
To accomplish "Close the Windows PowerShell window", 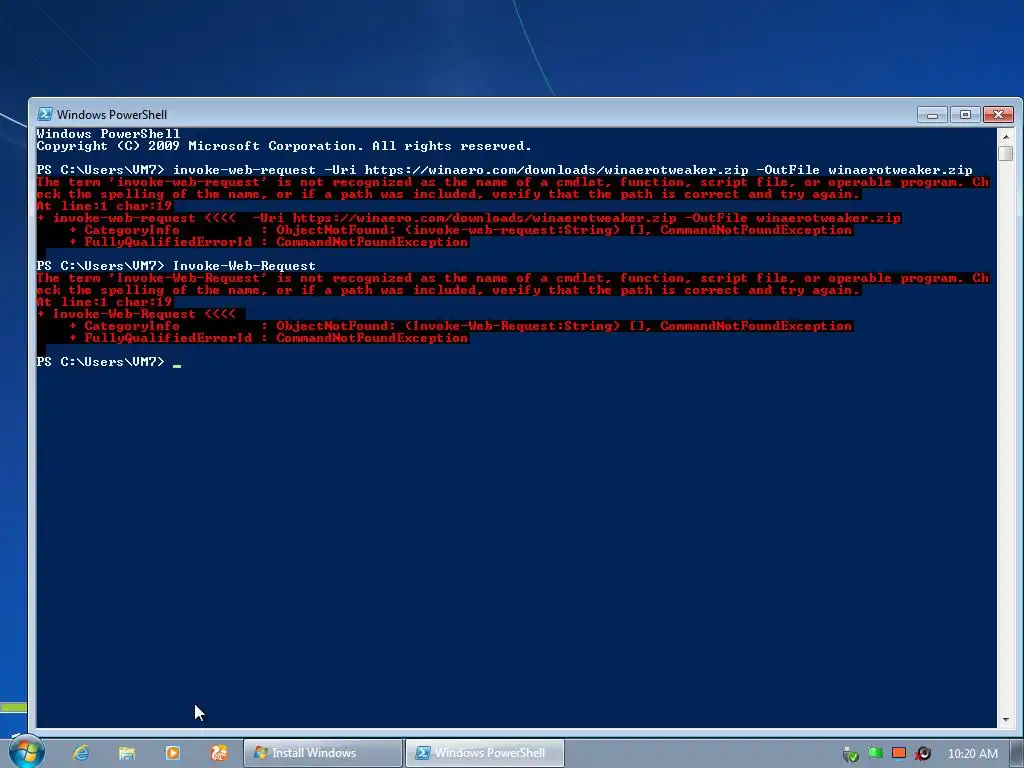I will tap(999, 115).
